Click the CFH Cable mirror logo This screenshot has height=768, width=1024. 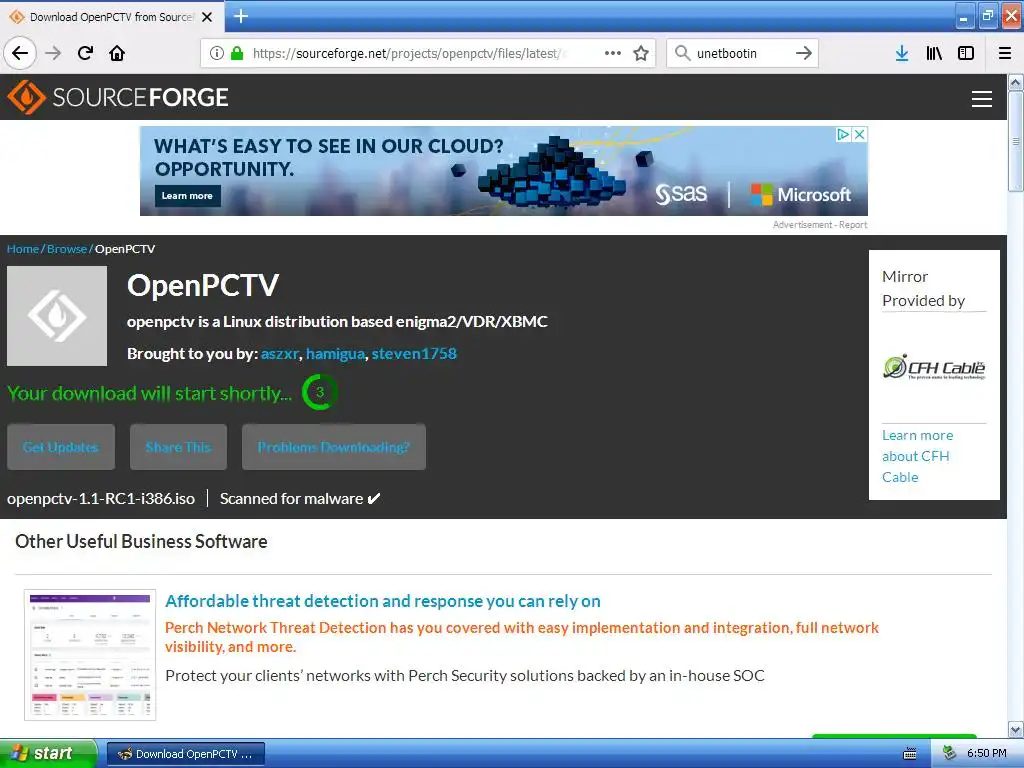(x=934, y=367)
